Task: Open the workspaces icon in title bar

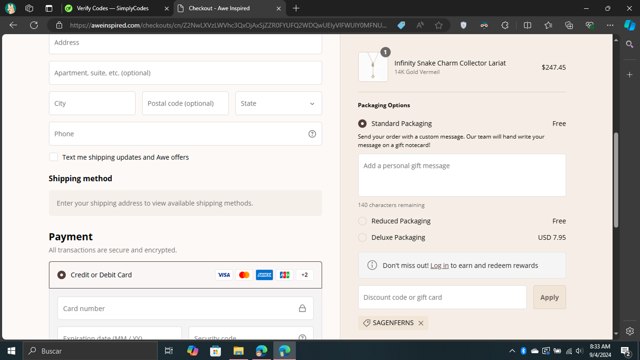Action: 29,8
